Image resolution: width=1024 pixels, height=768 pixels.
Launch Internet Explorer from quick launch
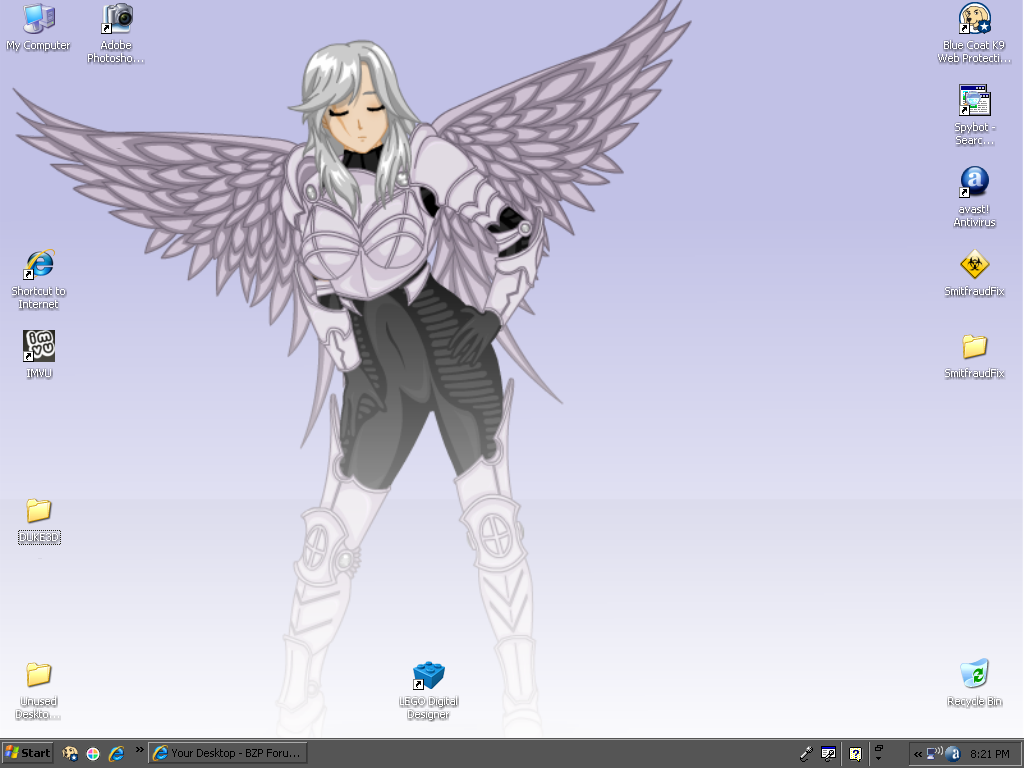(x=117, y=753)
